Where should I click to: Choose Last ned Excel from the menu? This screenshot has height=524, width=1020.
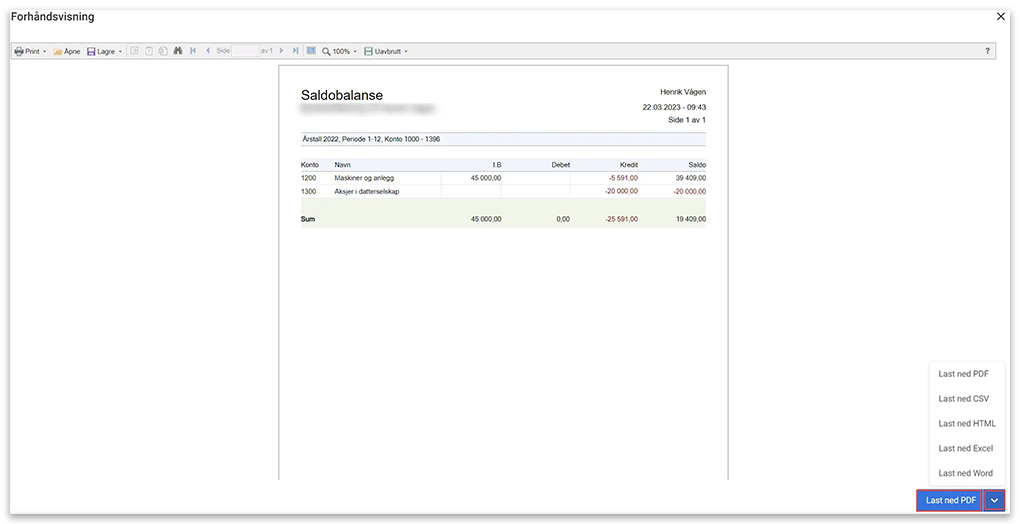pyautogui.click(x=965, y=448)
